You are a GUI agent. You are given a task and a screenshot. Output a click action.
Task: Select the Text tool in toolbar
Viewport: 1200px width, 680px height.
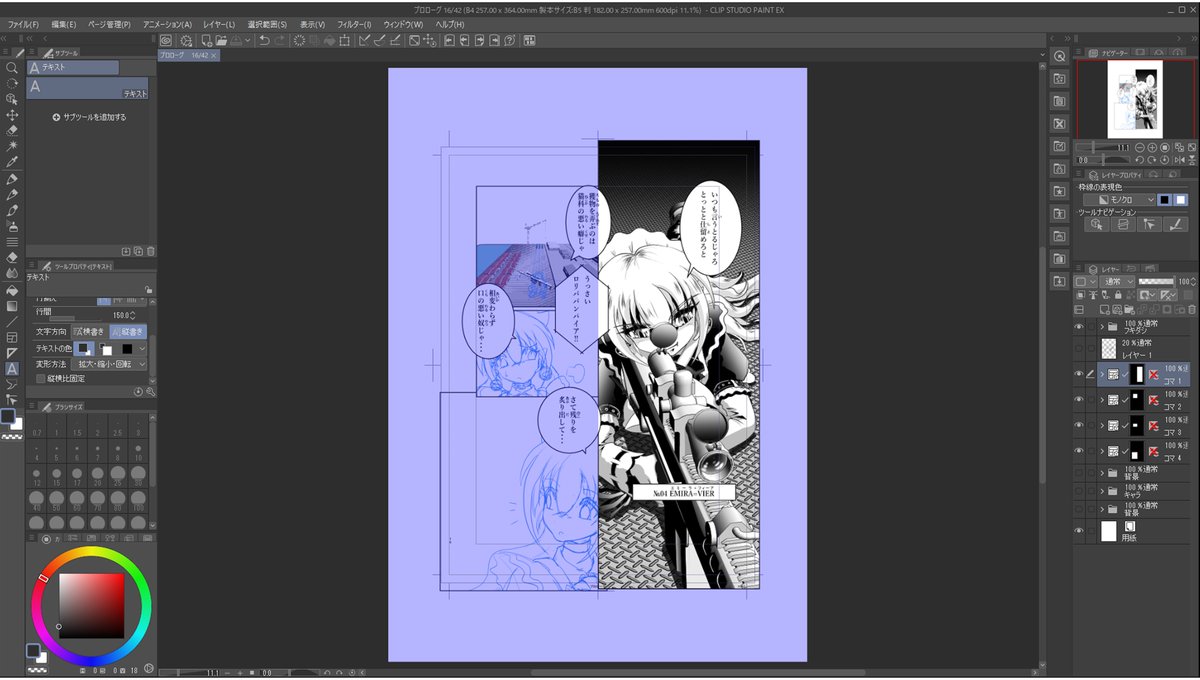pyautogui.click(x=12, y=369)
